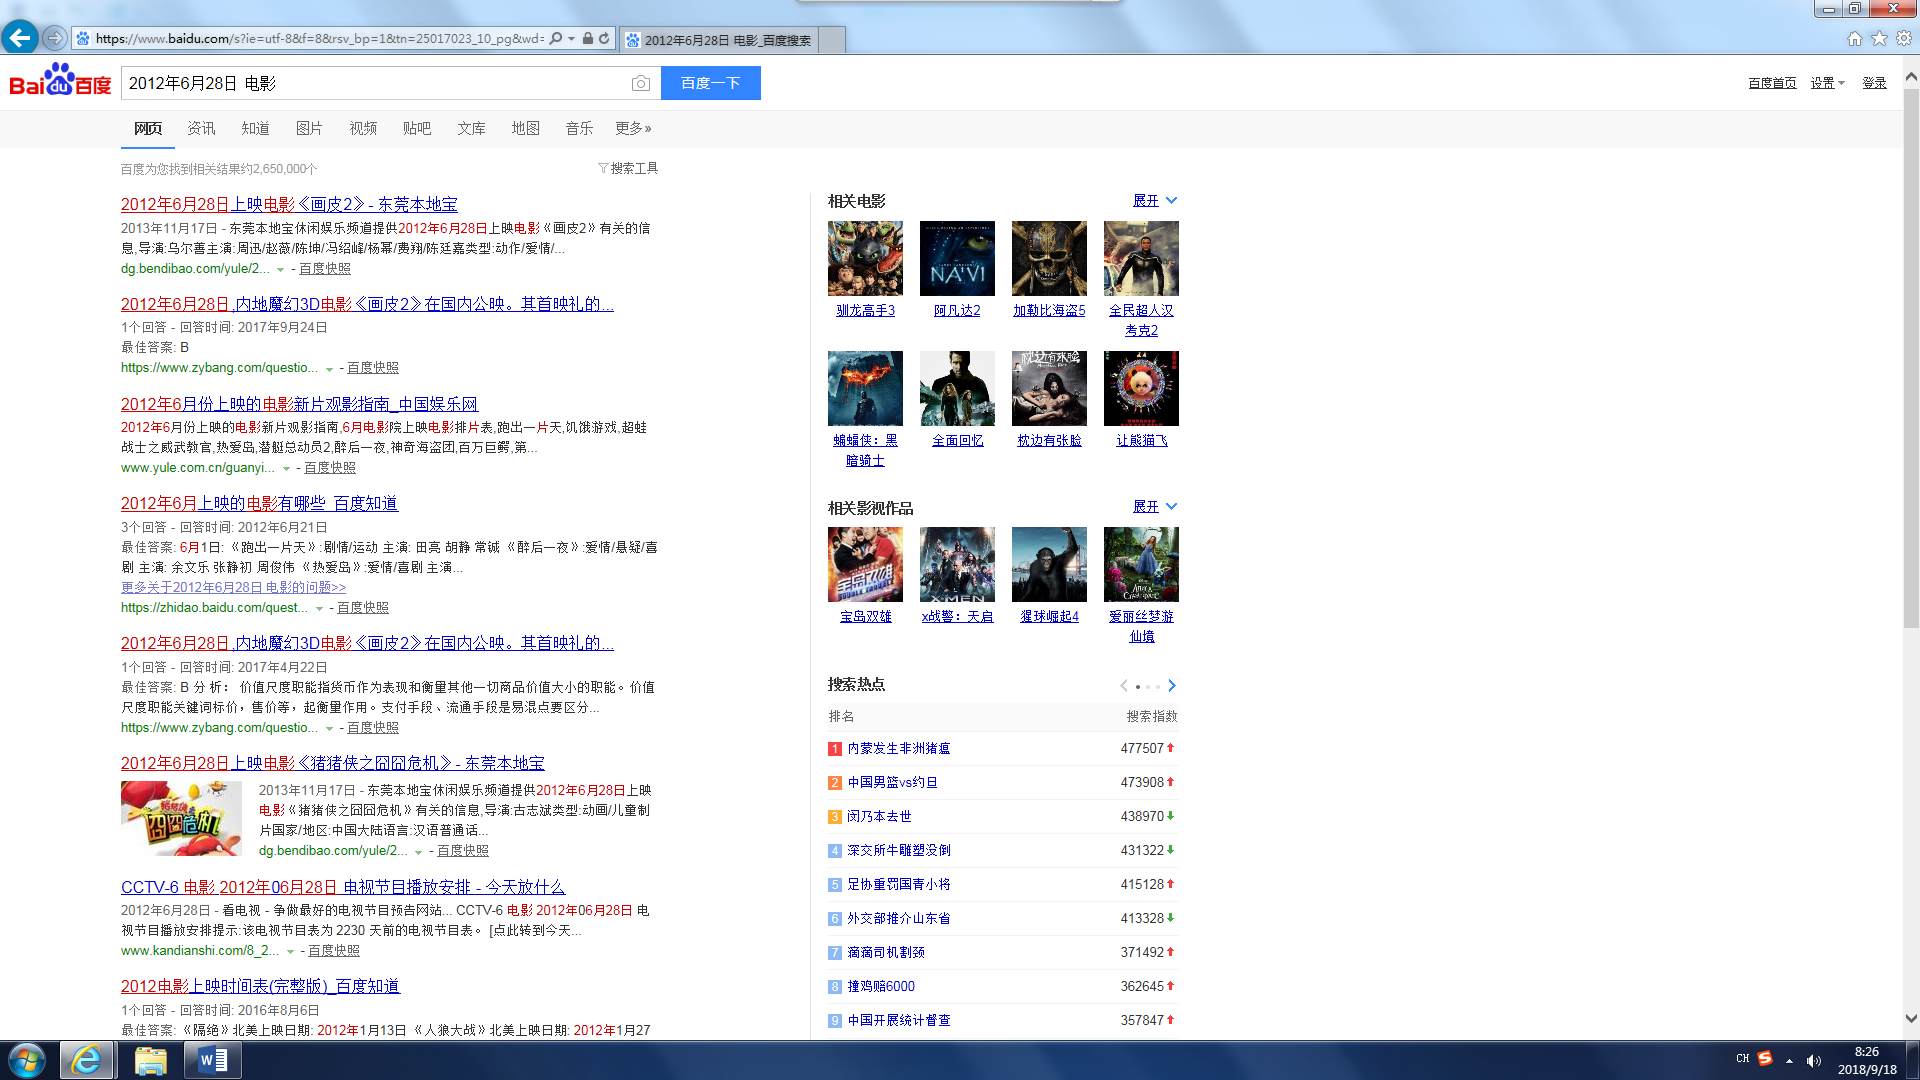Viewport: 1920px width, 1080px height.
Task: Click the 蝙蝠侠:黑暗骑士 poster thumbnail
Action: (865, 388)
